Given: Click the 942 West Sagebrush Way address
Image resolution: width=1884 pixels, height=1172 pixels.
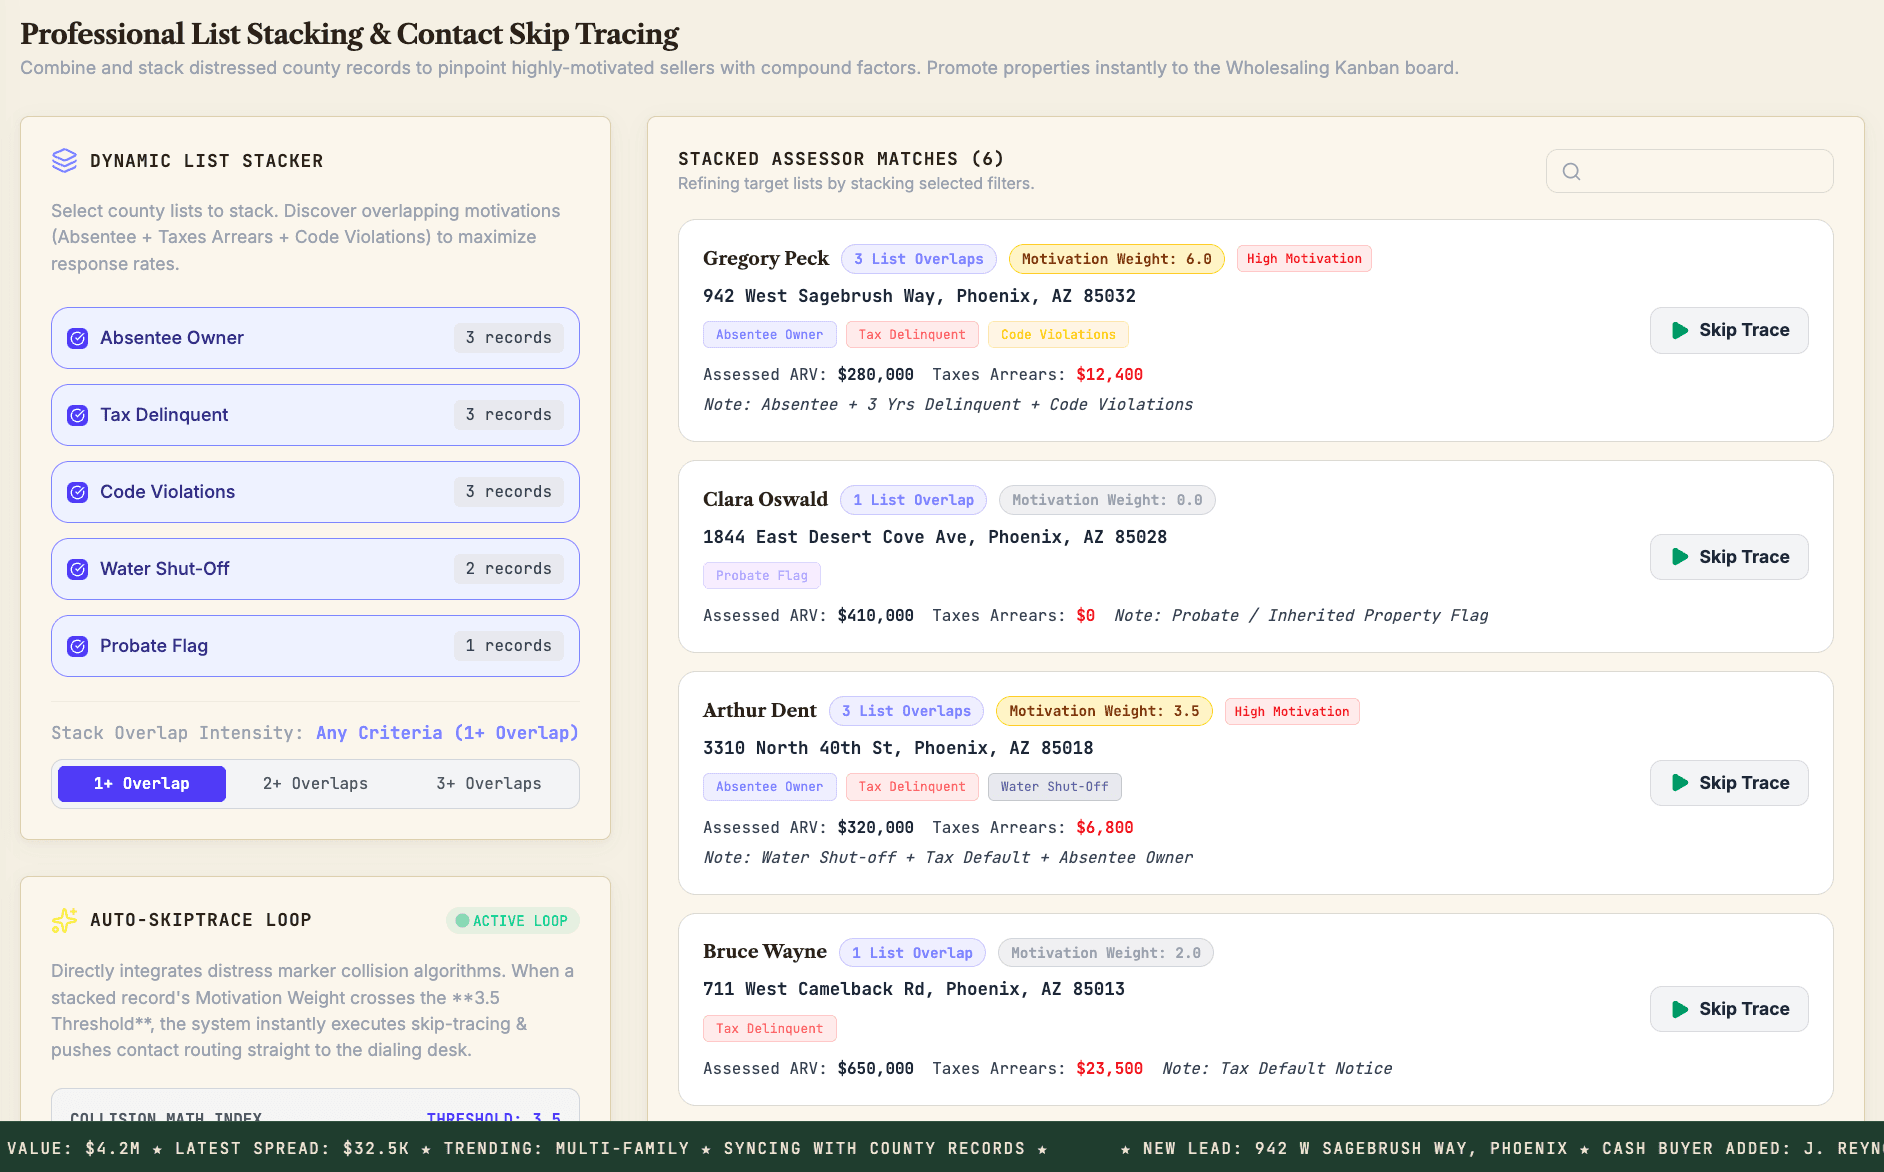Looking at the screenshot, I should pyautogui.click(x=919, y=296).
